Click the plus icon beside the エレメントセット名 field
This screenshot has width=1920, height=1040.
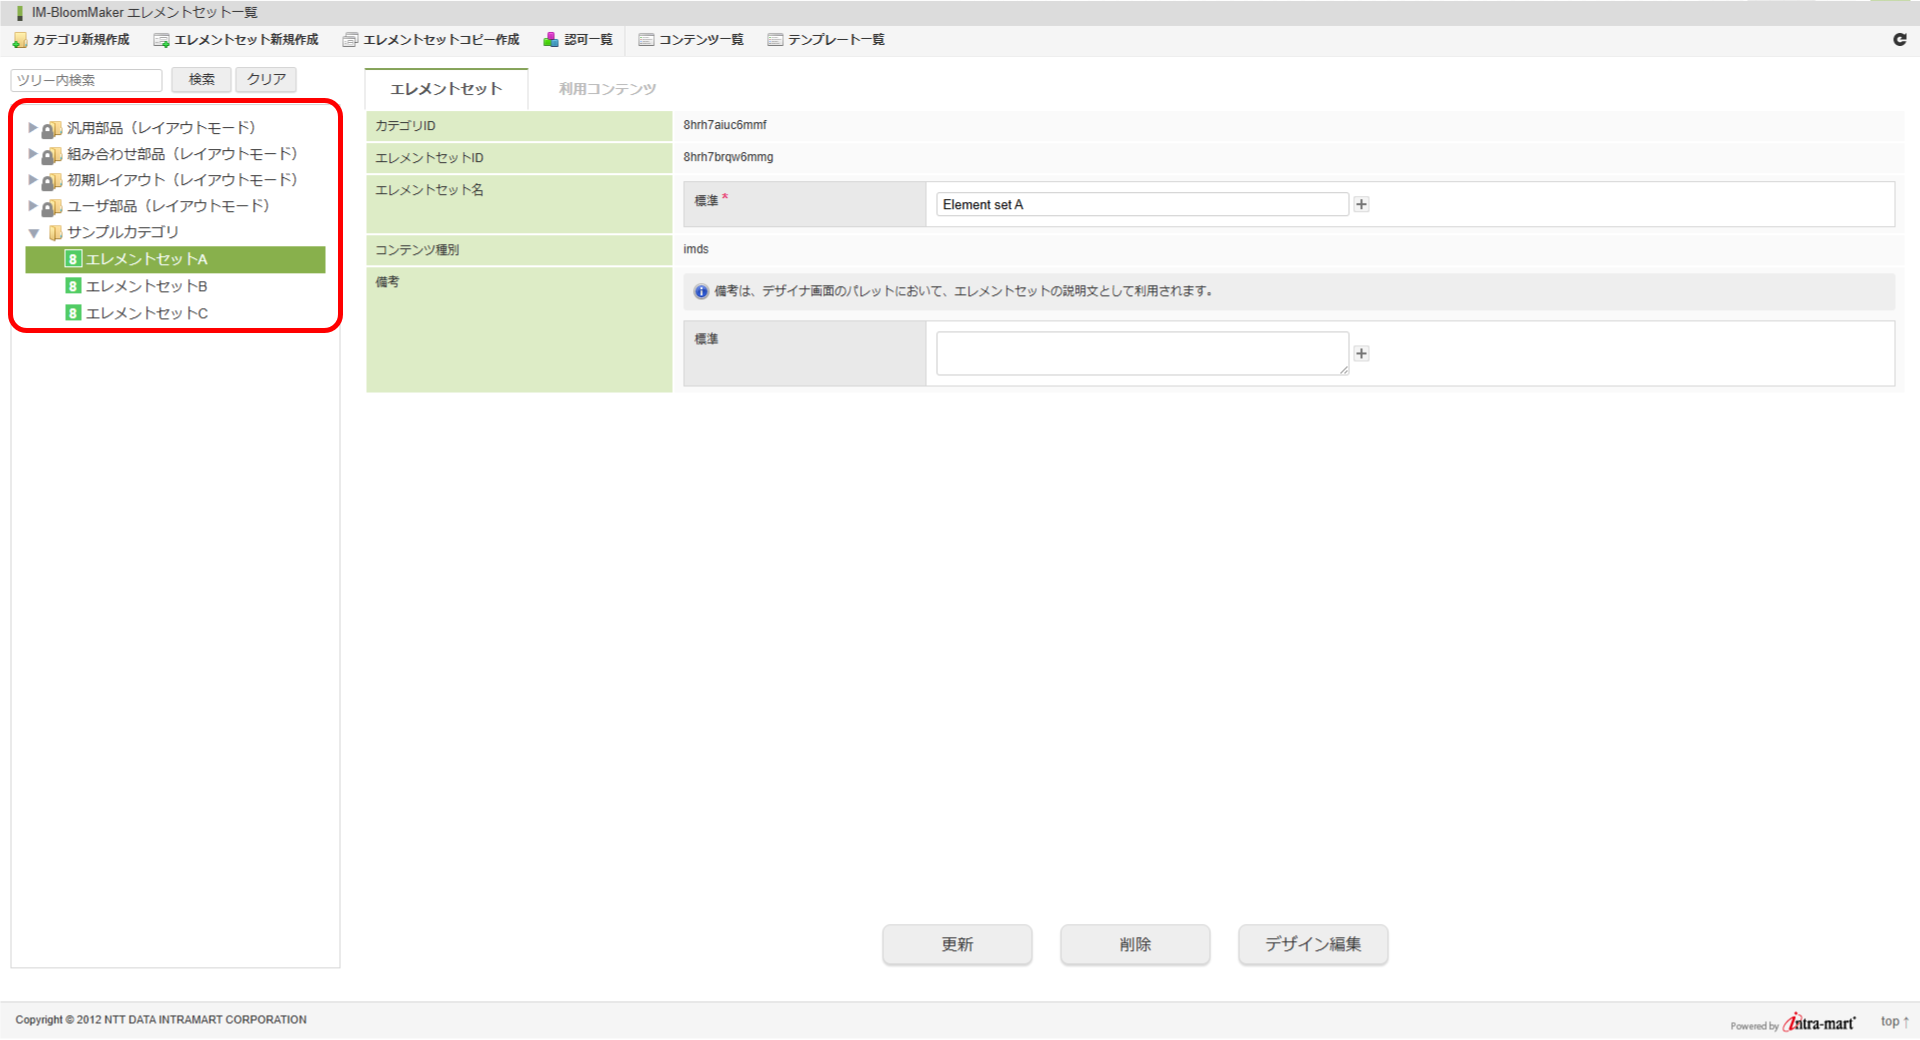(1361, 203)
